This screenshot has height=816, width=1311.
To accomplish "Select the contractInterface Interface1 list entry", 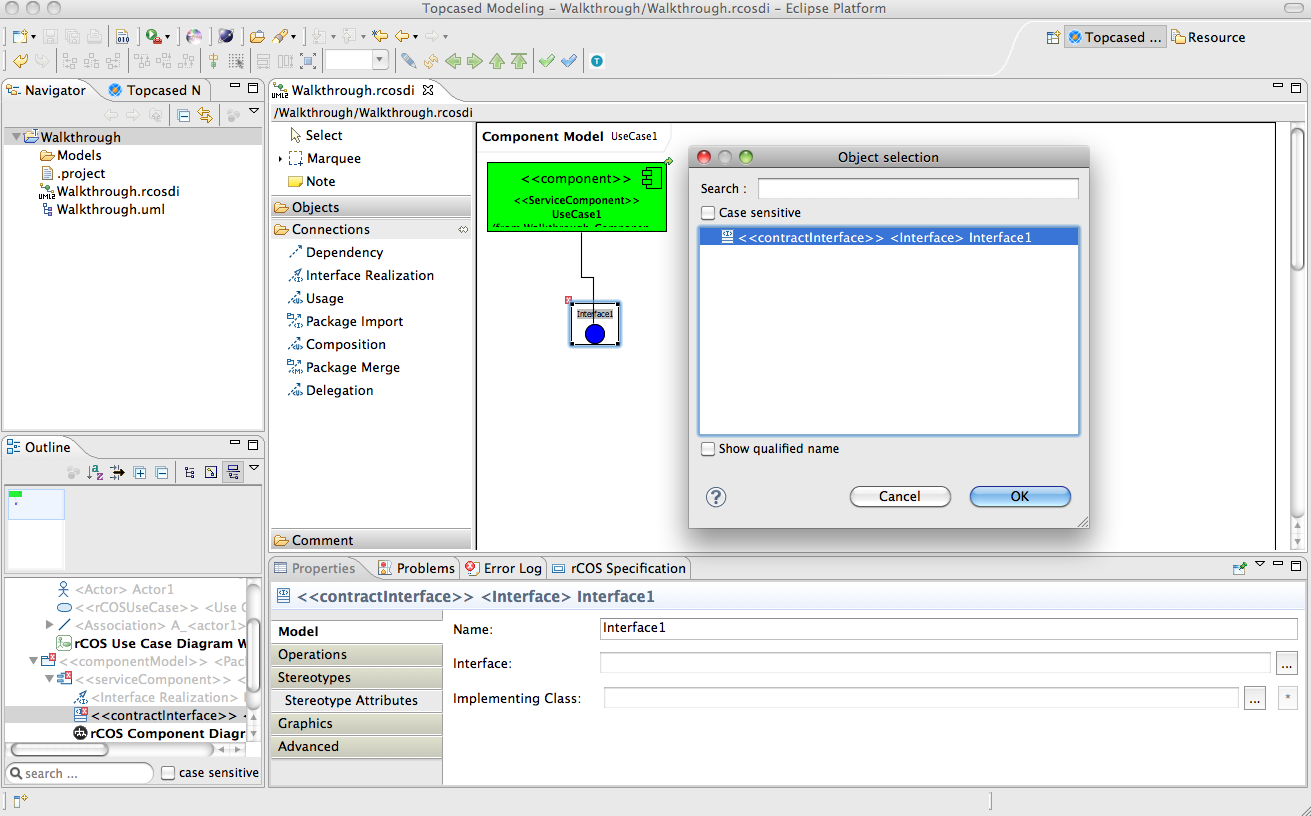I will pyautogui.click(x=888, y=237).
